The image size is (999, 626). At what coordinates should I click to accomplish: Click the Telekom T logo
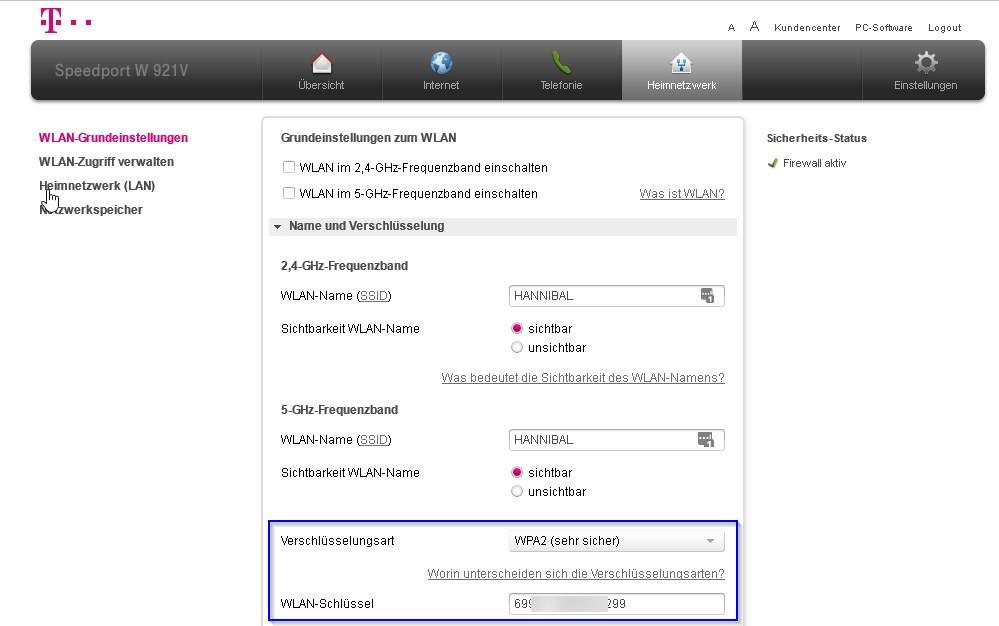coord(48,20)
